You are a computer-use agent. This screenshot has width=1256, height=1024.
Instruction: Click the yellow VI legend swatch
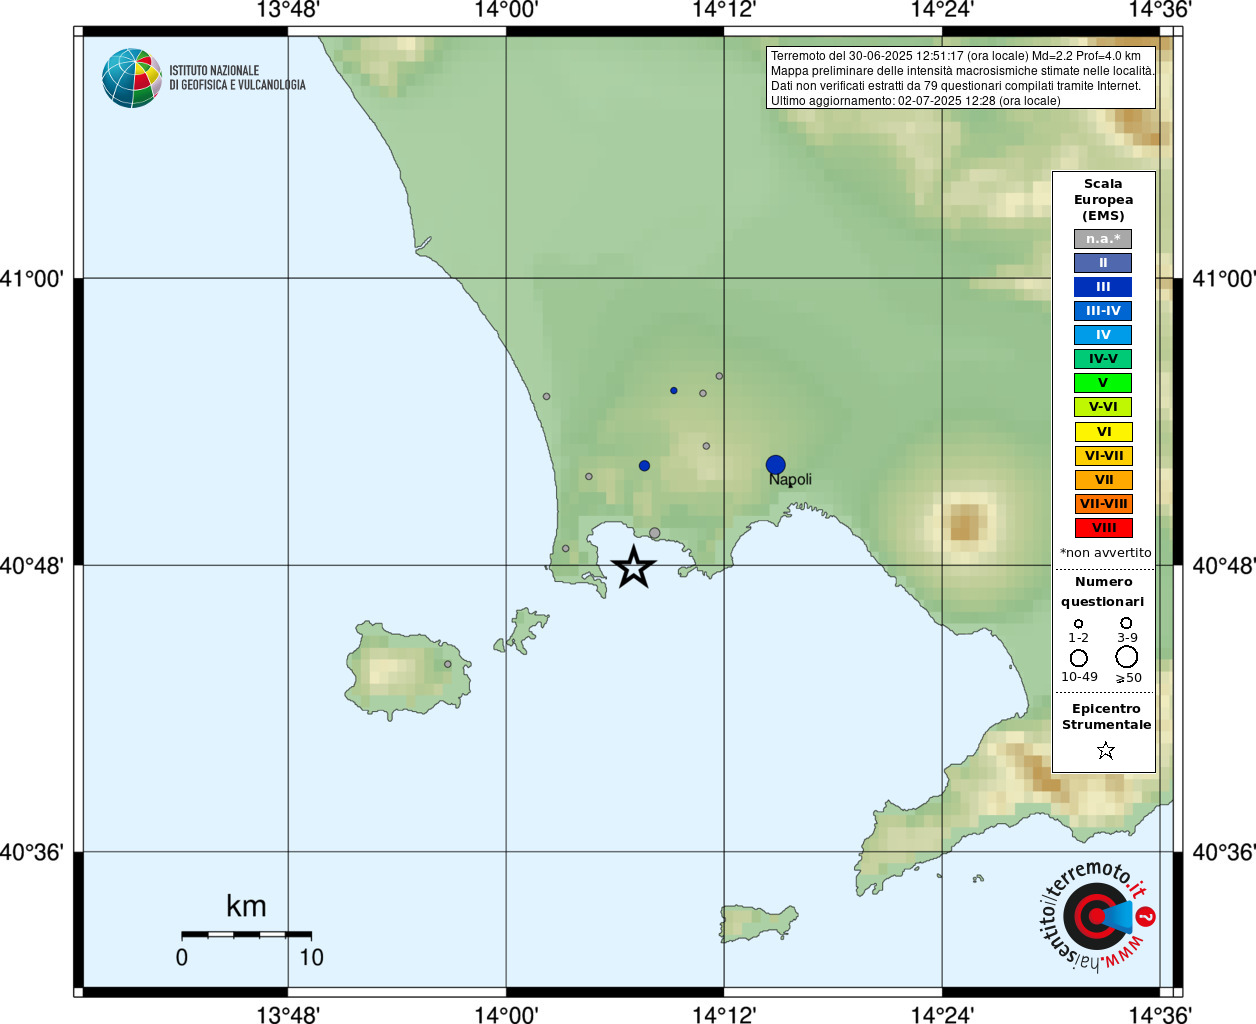(1103, 432)
